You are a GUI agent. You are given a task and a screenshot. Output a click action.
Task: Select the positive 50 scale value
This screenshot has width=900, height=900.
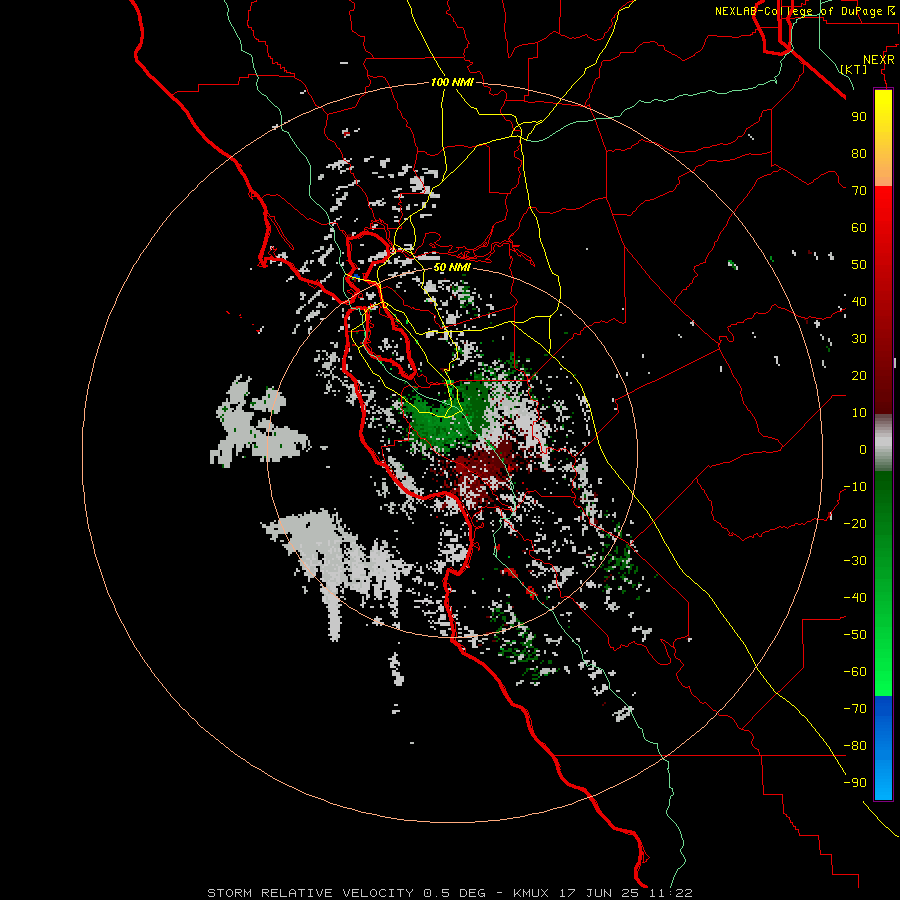(859, 265)
